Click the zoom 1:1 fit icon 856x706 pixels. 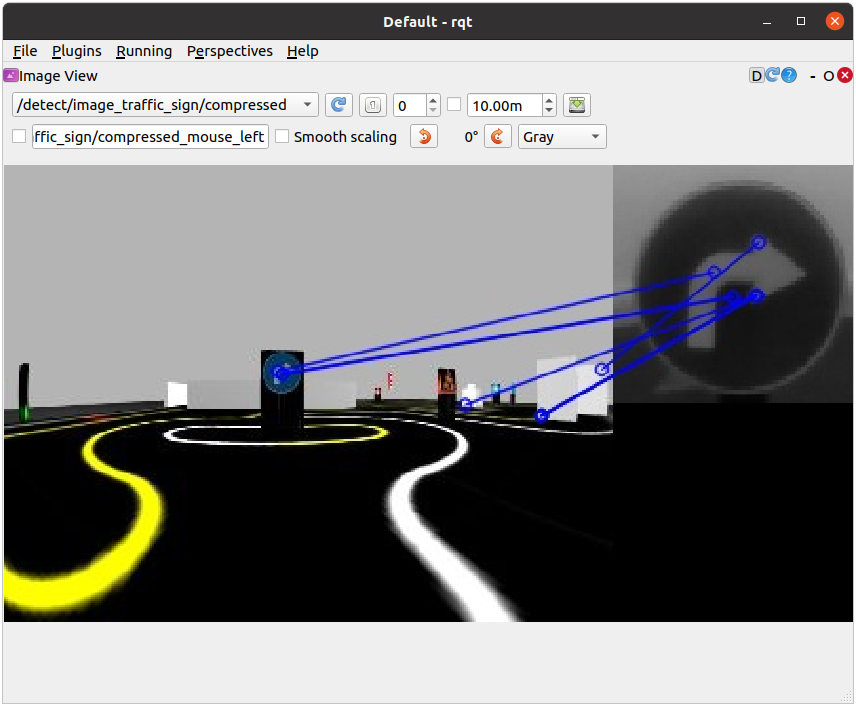(x=372, y=105)
